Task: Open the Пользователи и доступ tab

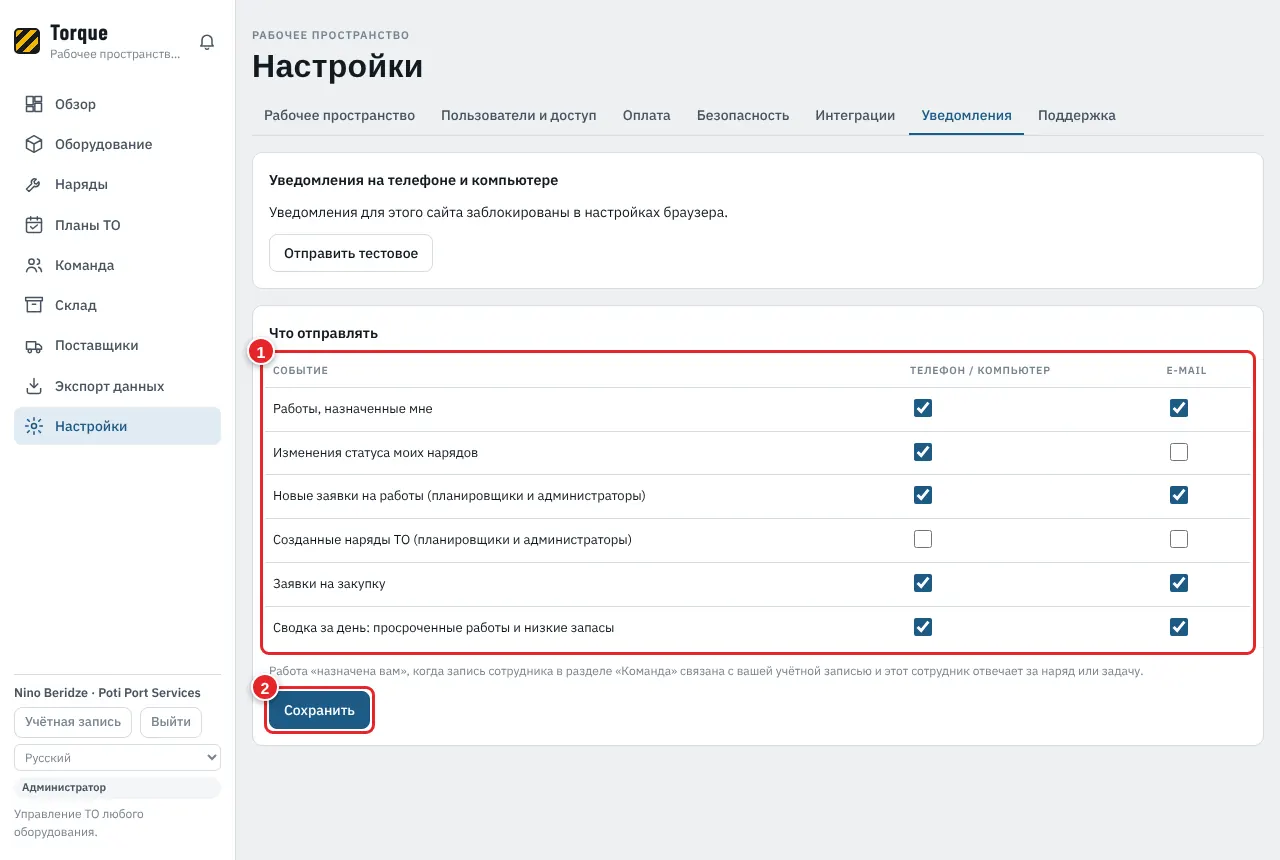Action: point(519,115)
